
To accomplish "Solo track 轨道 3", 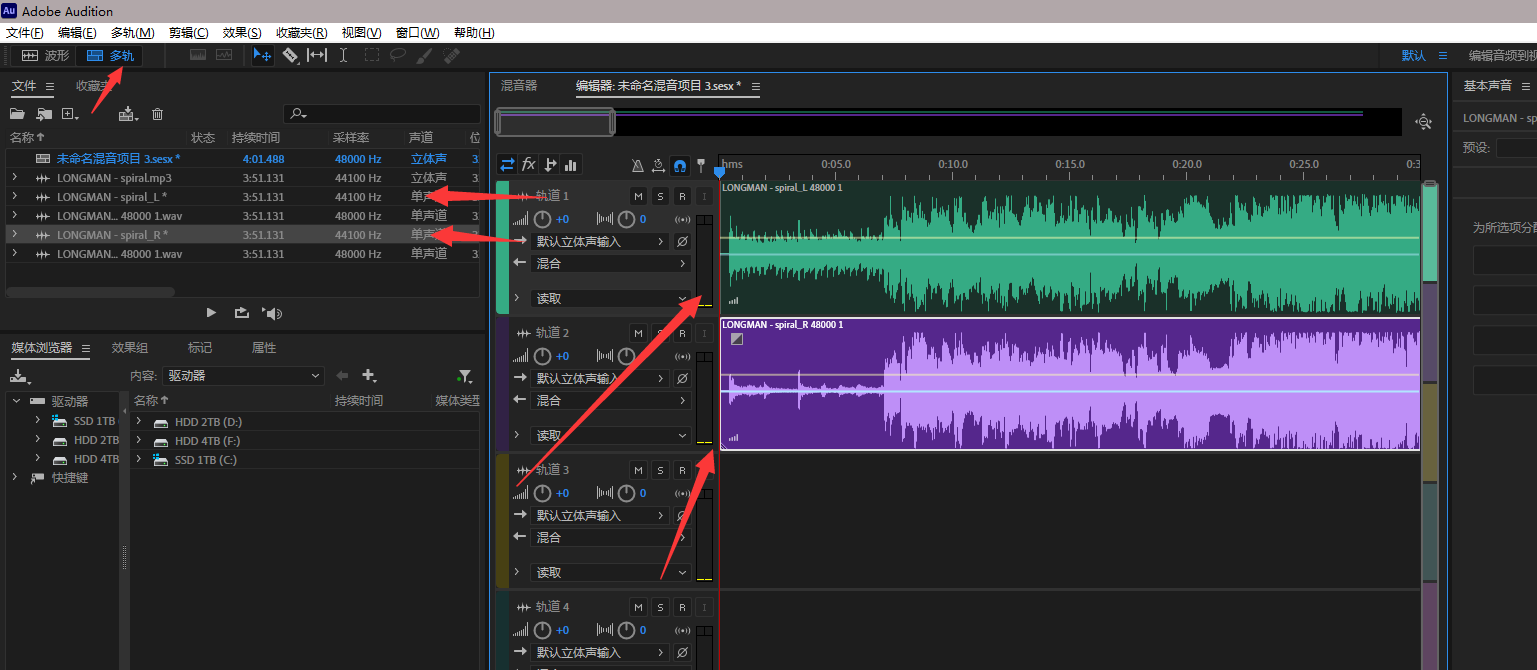I will point(660,470).
